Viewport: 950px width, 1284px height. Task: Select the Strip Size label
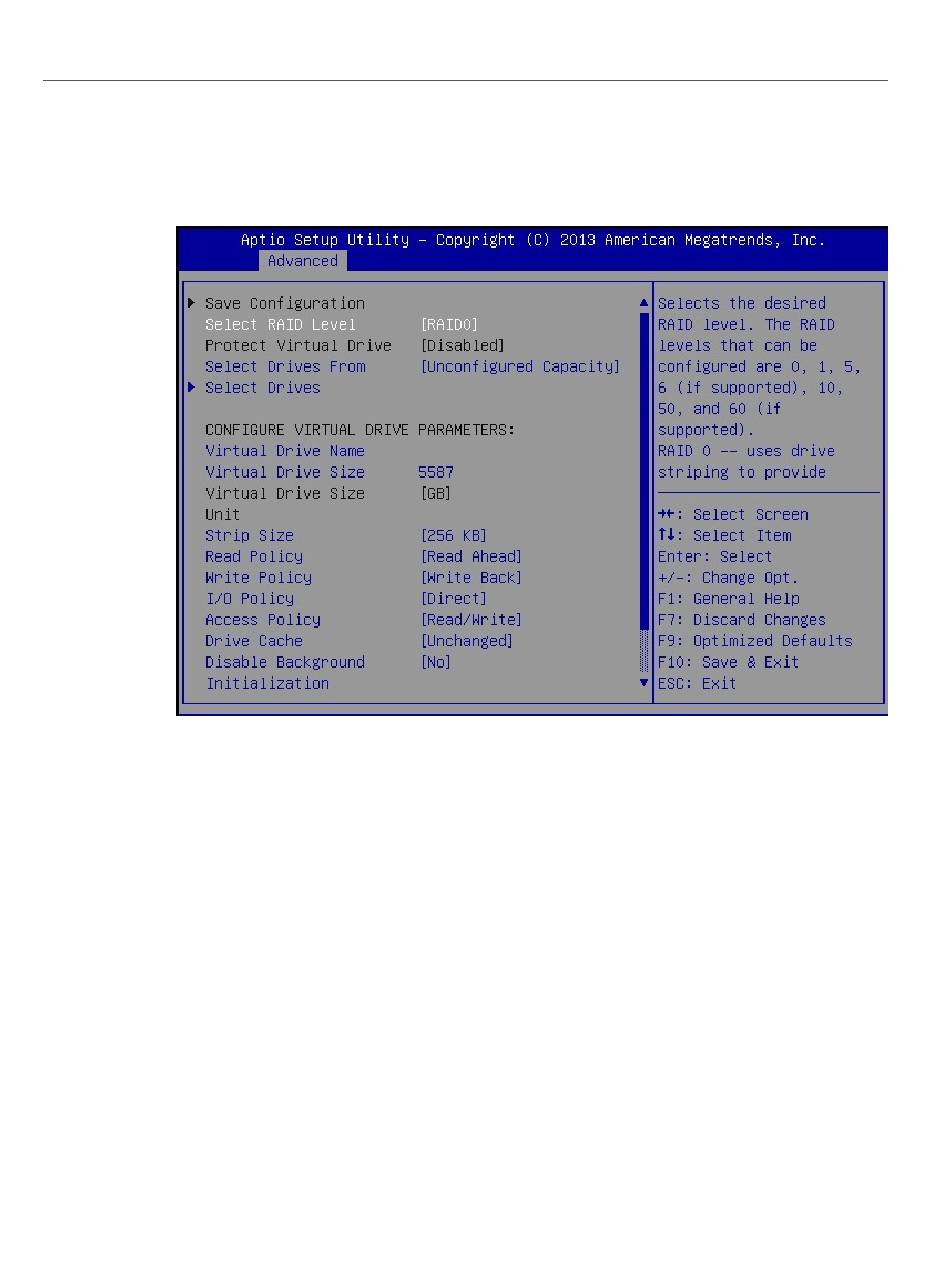249,535
